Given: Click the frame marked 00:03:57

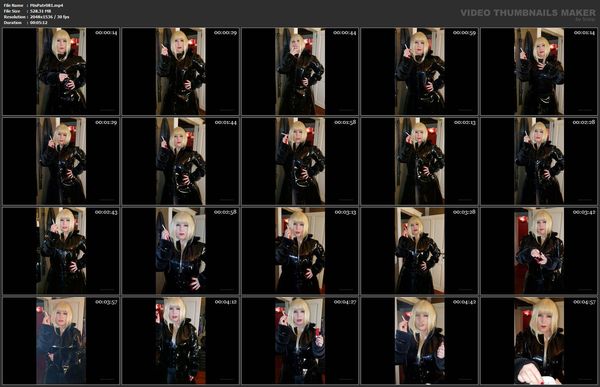Looking at the screenshot, I should [x=61, y=340].
